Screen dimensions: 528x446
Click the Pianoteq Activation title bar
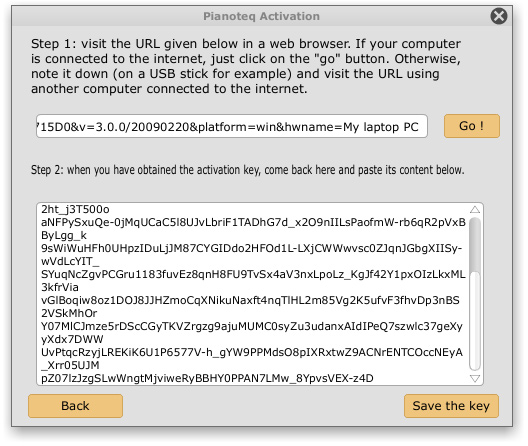[261, 16]
